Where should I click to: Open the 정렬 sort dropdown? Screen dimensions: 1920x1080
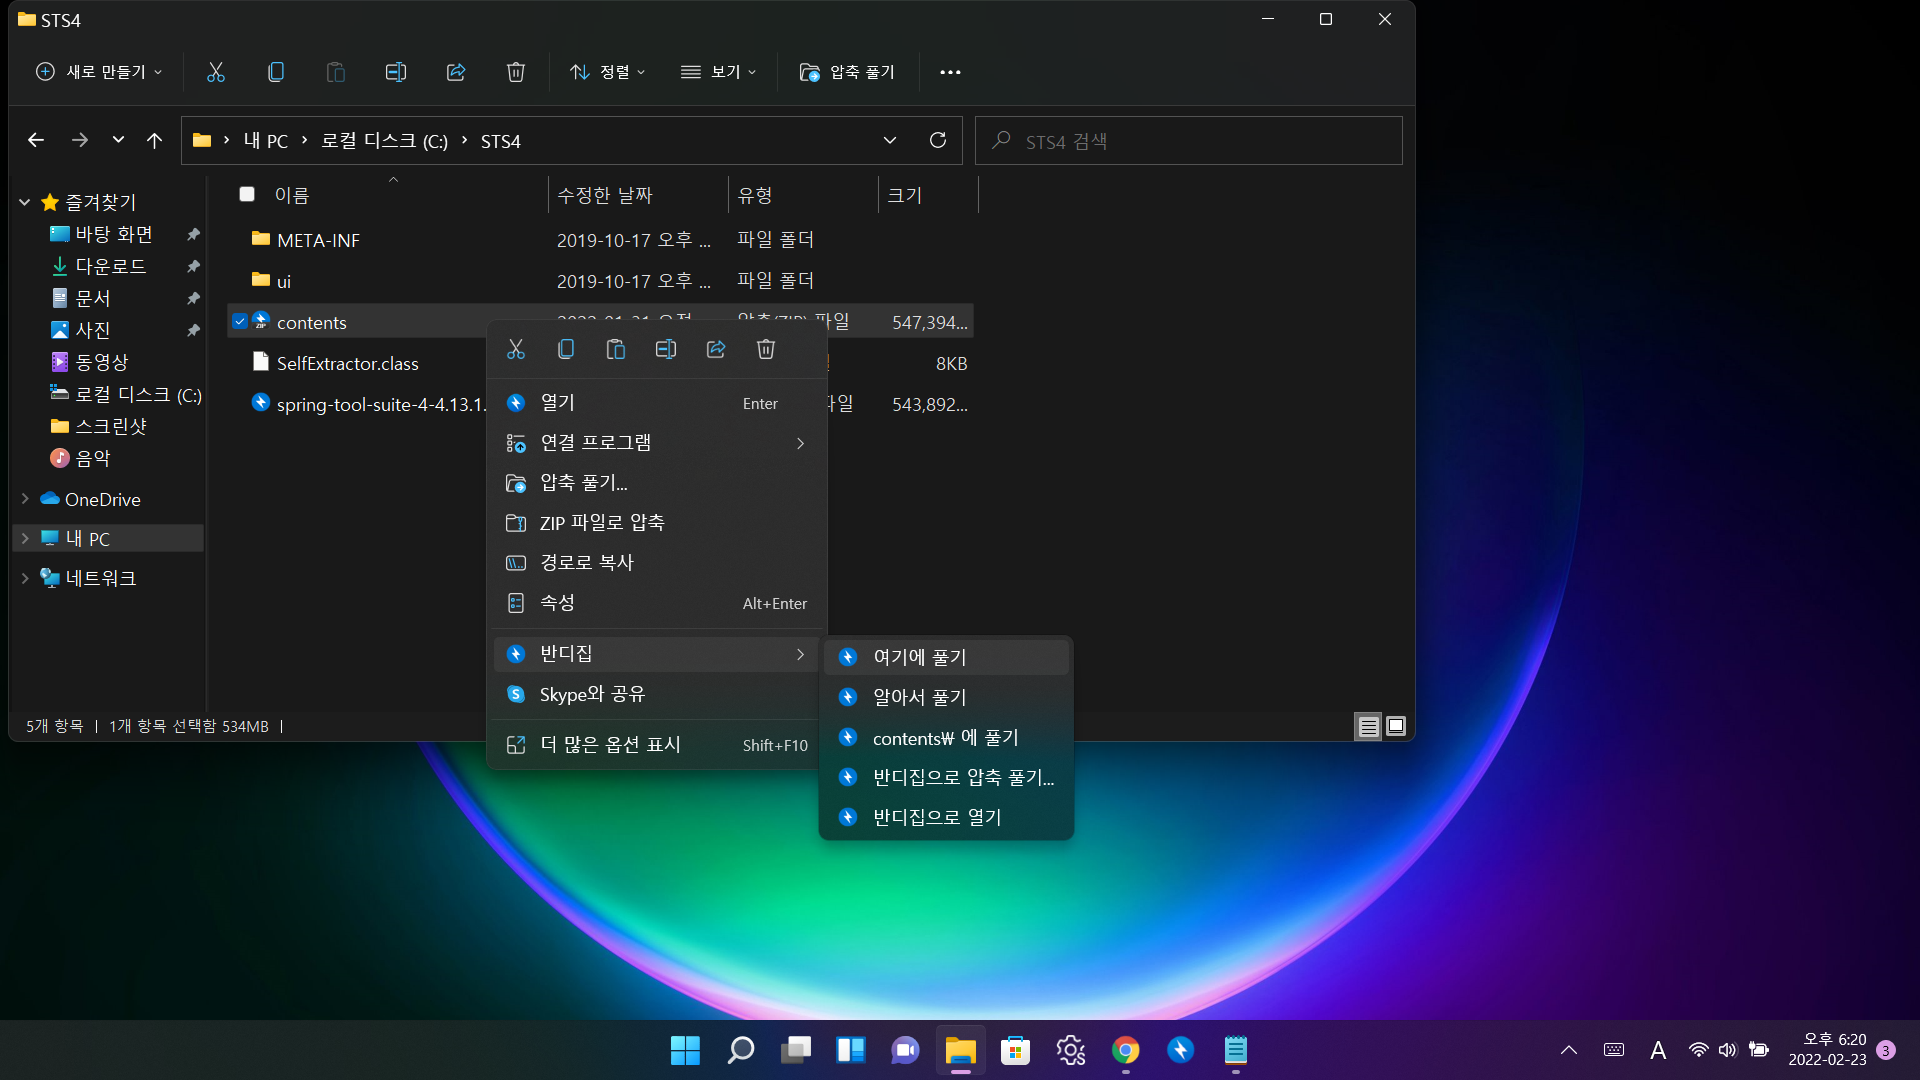click(x=607, y=72)
